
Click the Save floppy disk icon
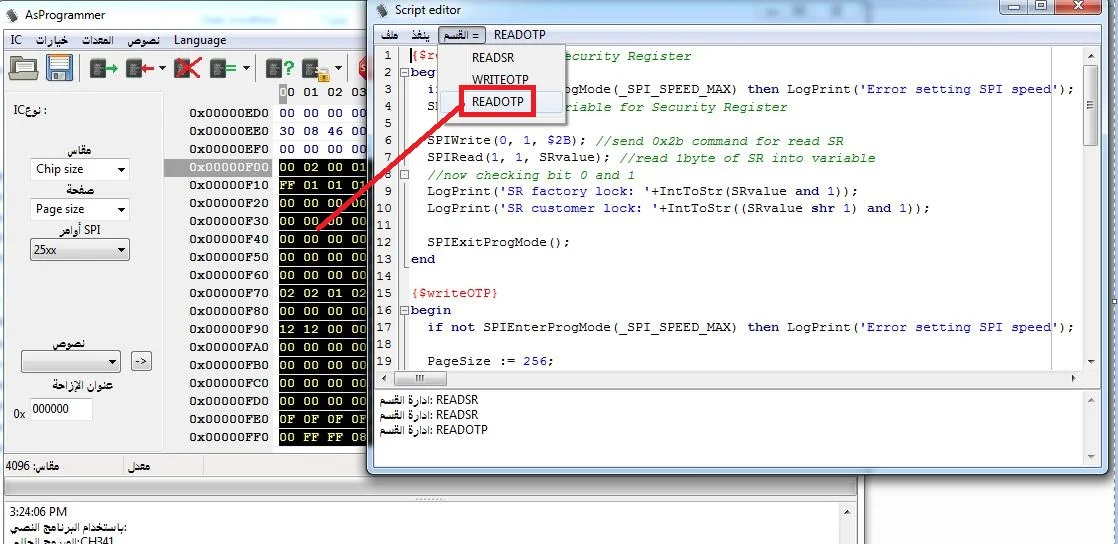(61, 68)
